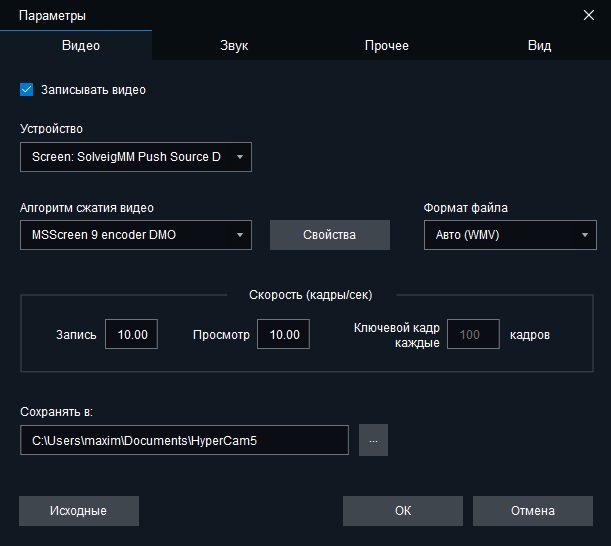The height and width of the screenshot is (546, 611).
Task: Select the Видео tab
Action: (81, 45)
